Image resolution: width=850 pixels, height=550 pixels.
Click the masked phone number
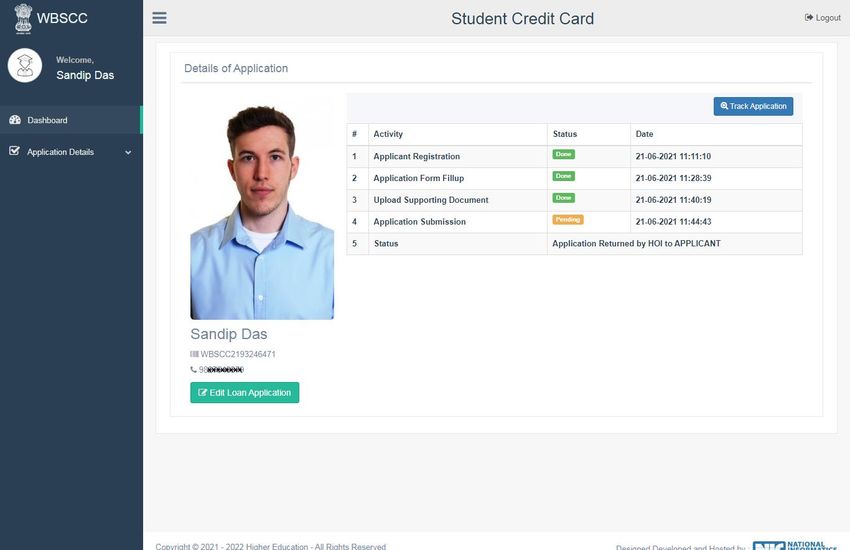coord(221,370)
